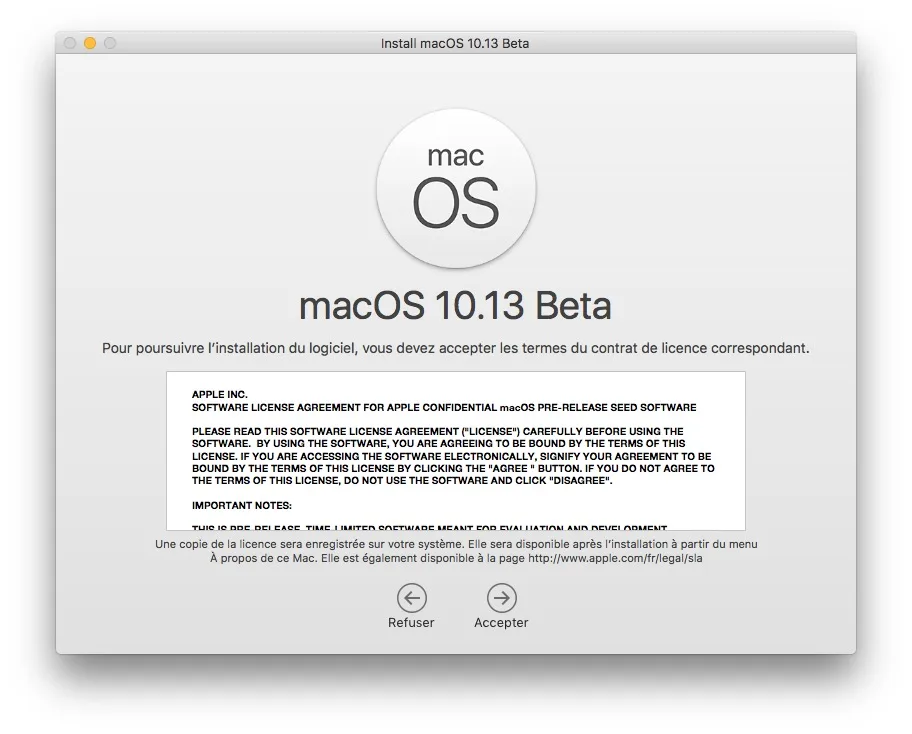This screenshot has height=734, width=912.
Task: Click the macOS logo circle
Action: coord(456,188)
